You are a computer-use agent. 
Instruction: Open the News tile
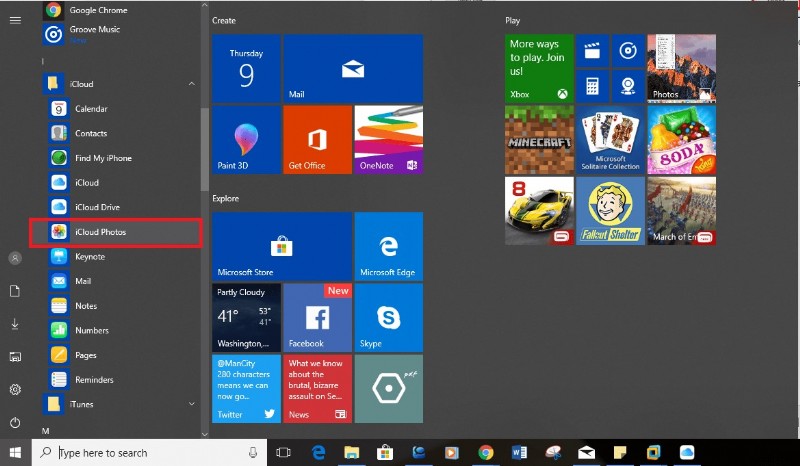[317, 389]
